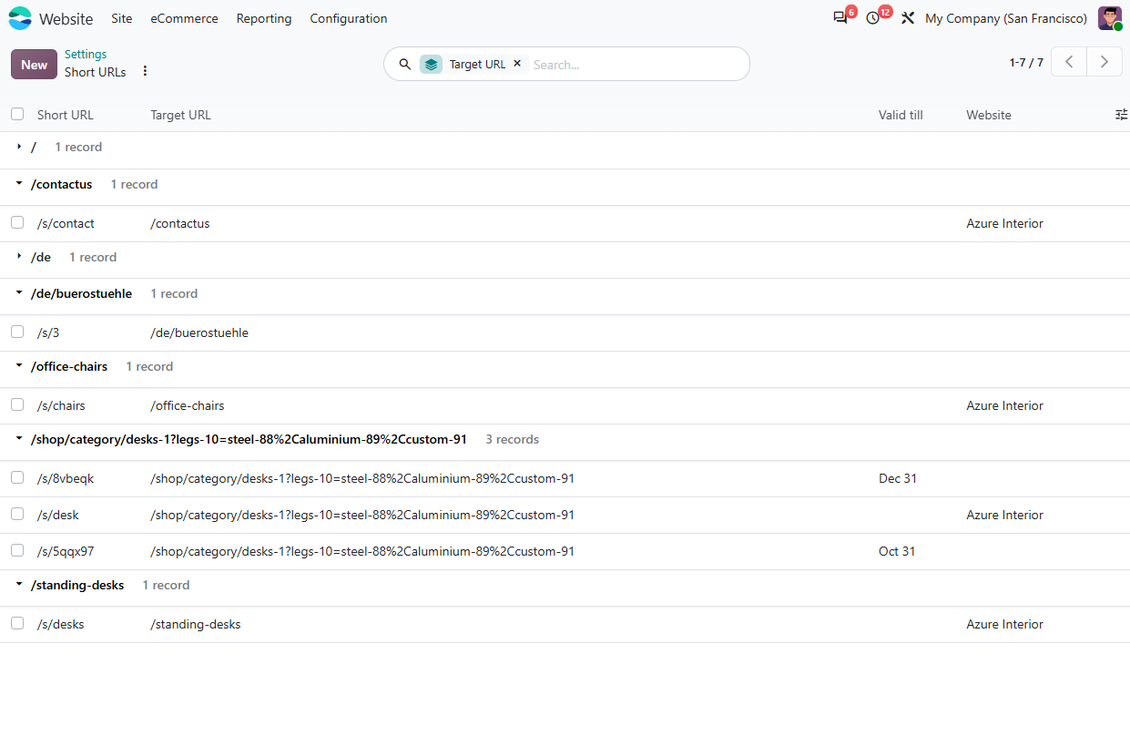Go to the previous page arrow

1069,62
